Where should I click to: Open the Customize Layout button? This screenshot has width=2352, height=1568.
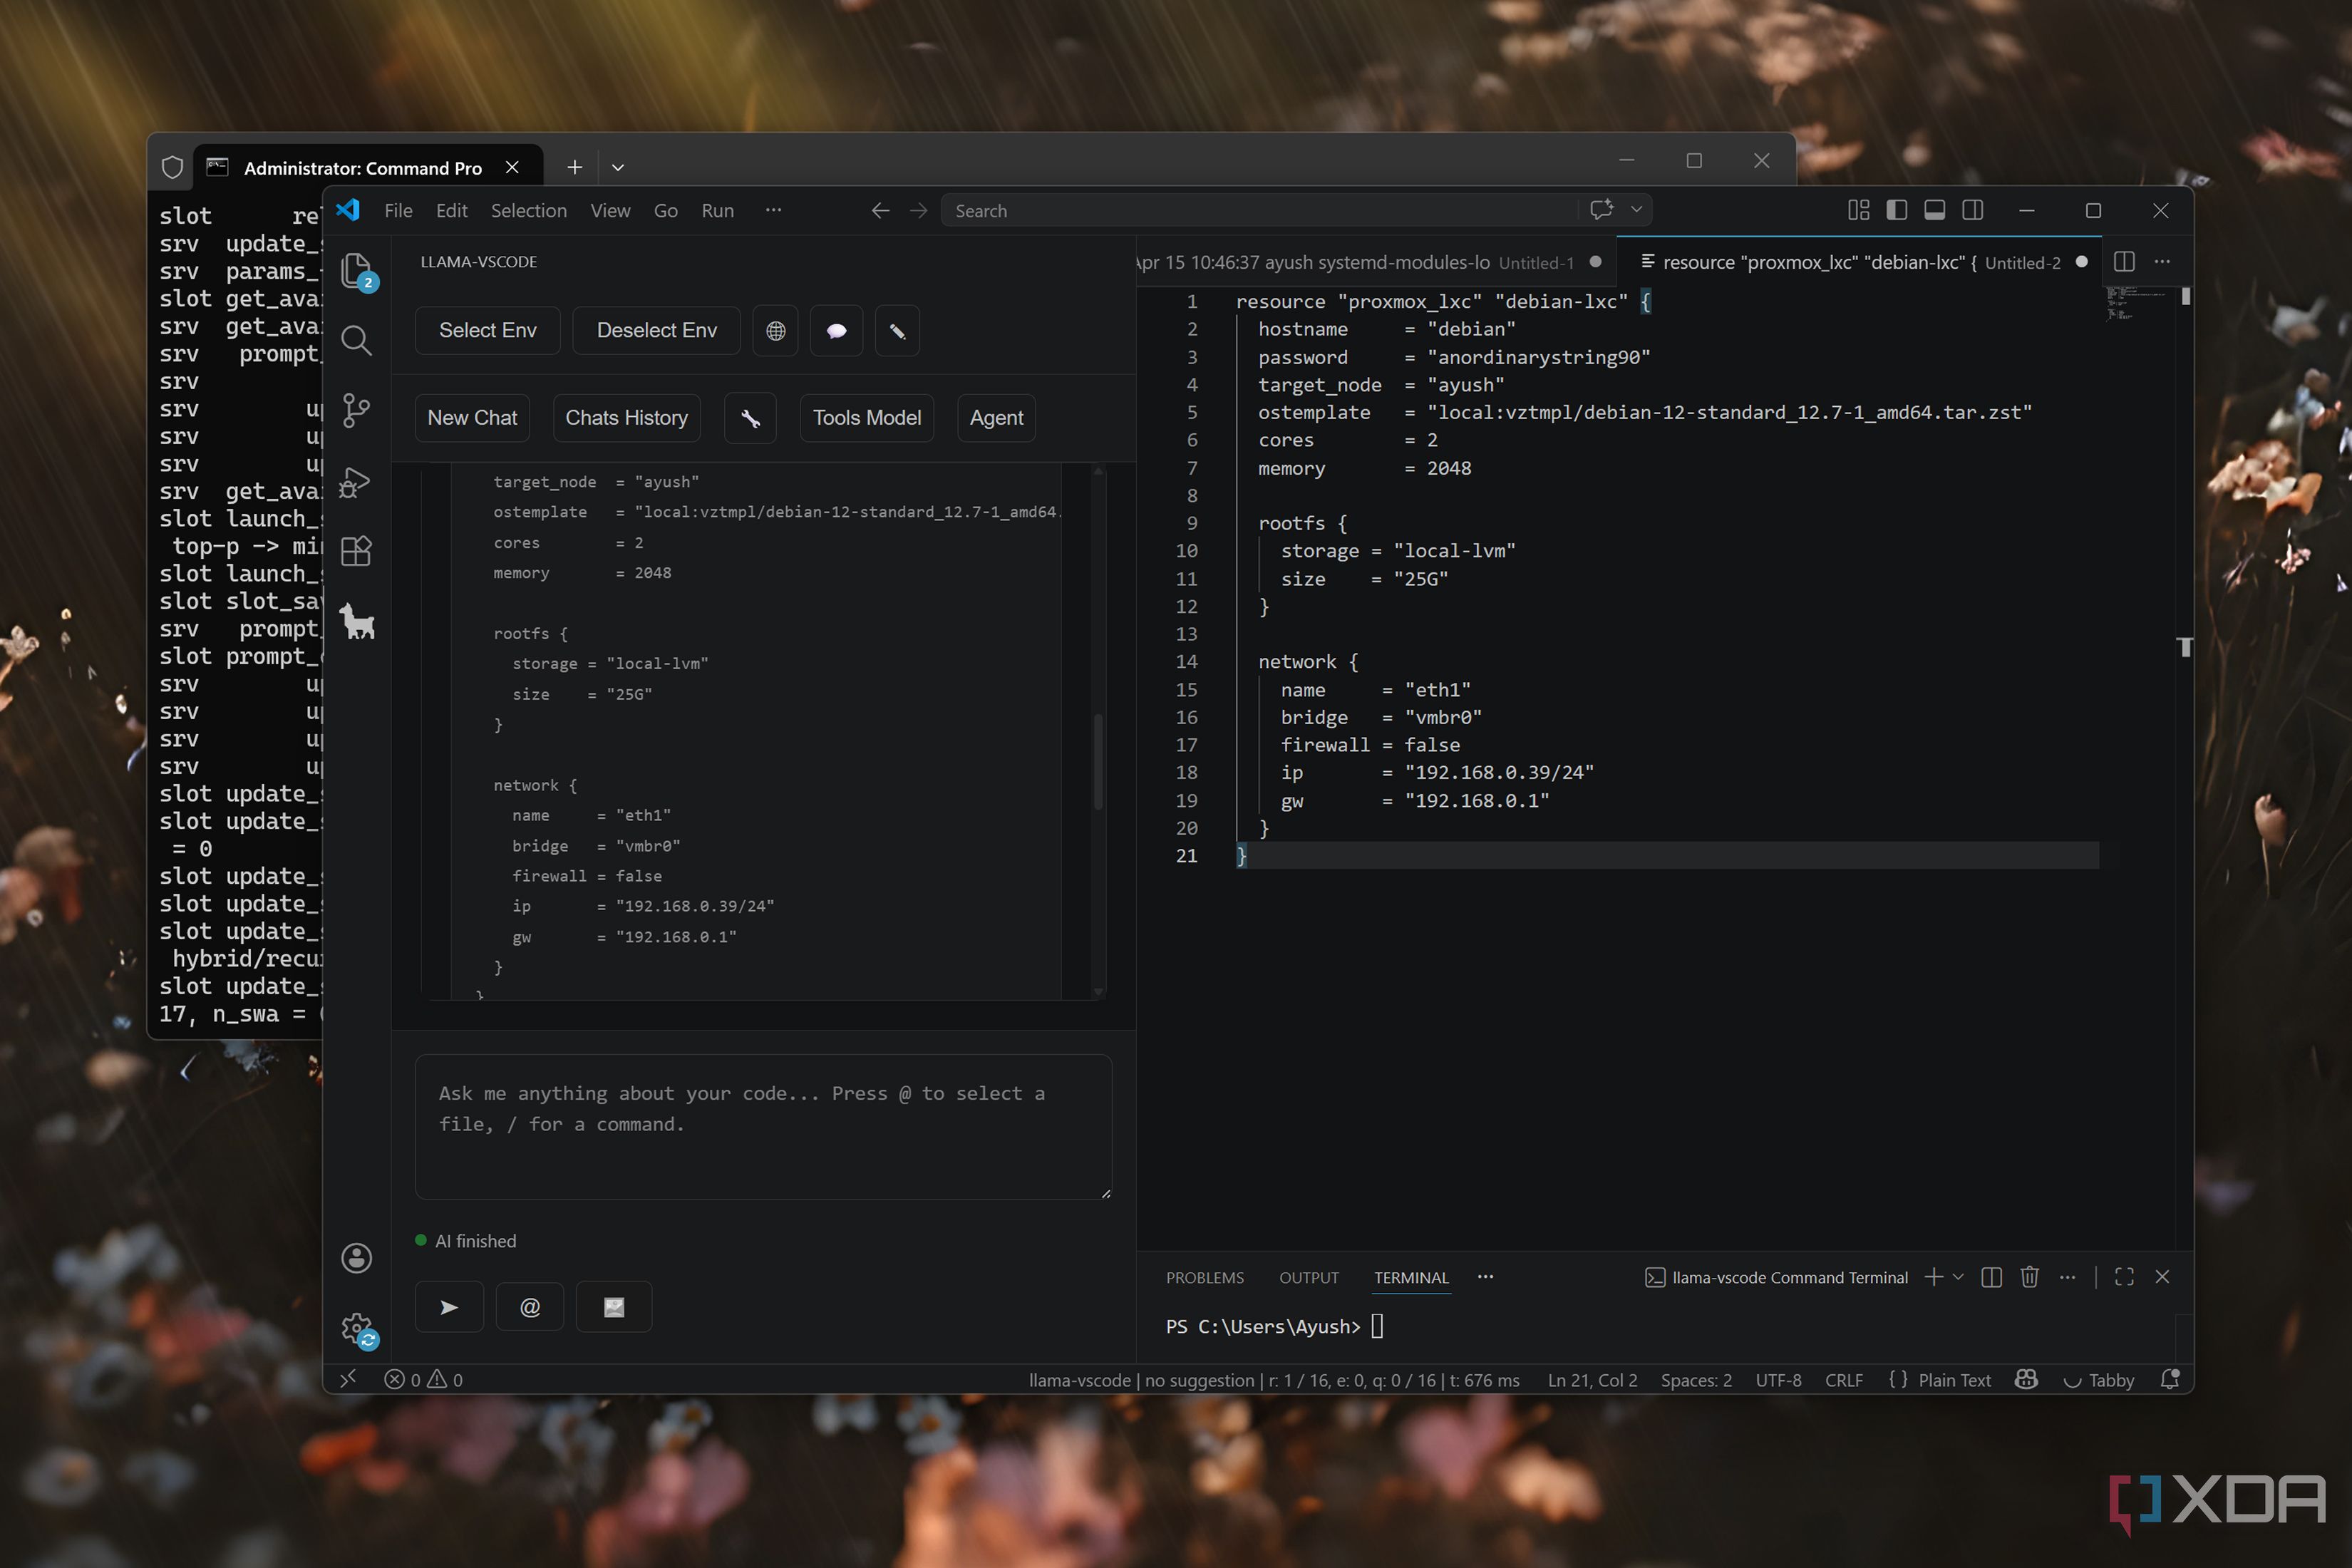click(x=1859, y=210)
